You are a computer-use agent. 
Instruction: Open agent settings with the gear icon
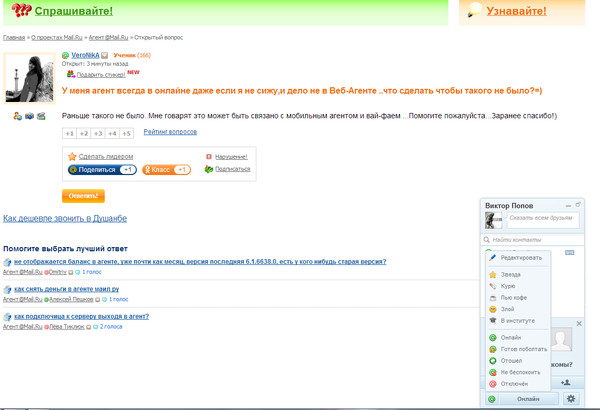pos(571,399)
